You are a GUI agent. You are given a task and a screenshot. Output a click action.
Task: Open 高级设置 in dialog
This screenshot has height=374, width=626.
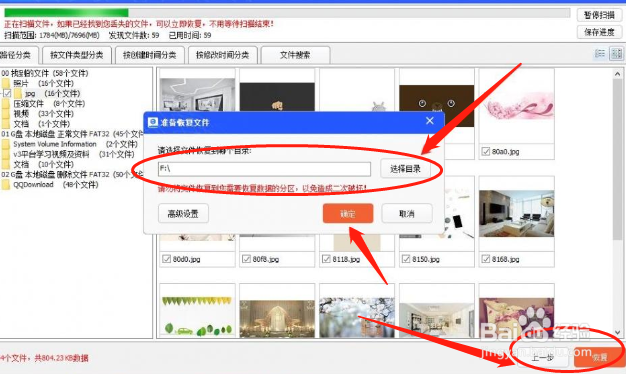[183, 214]
